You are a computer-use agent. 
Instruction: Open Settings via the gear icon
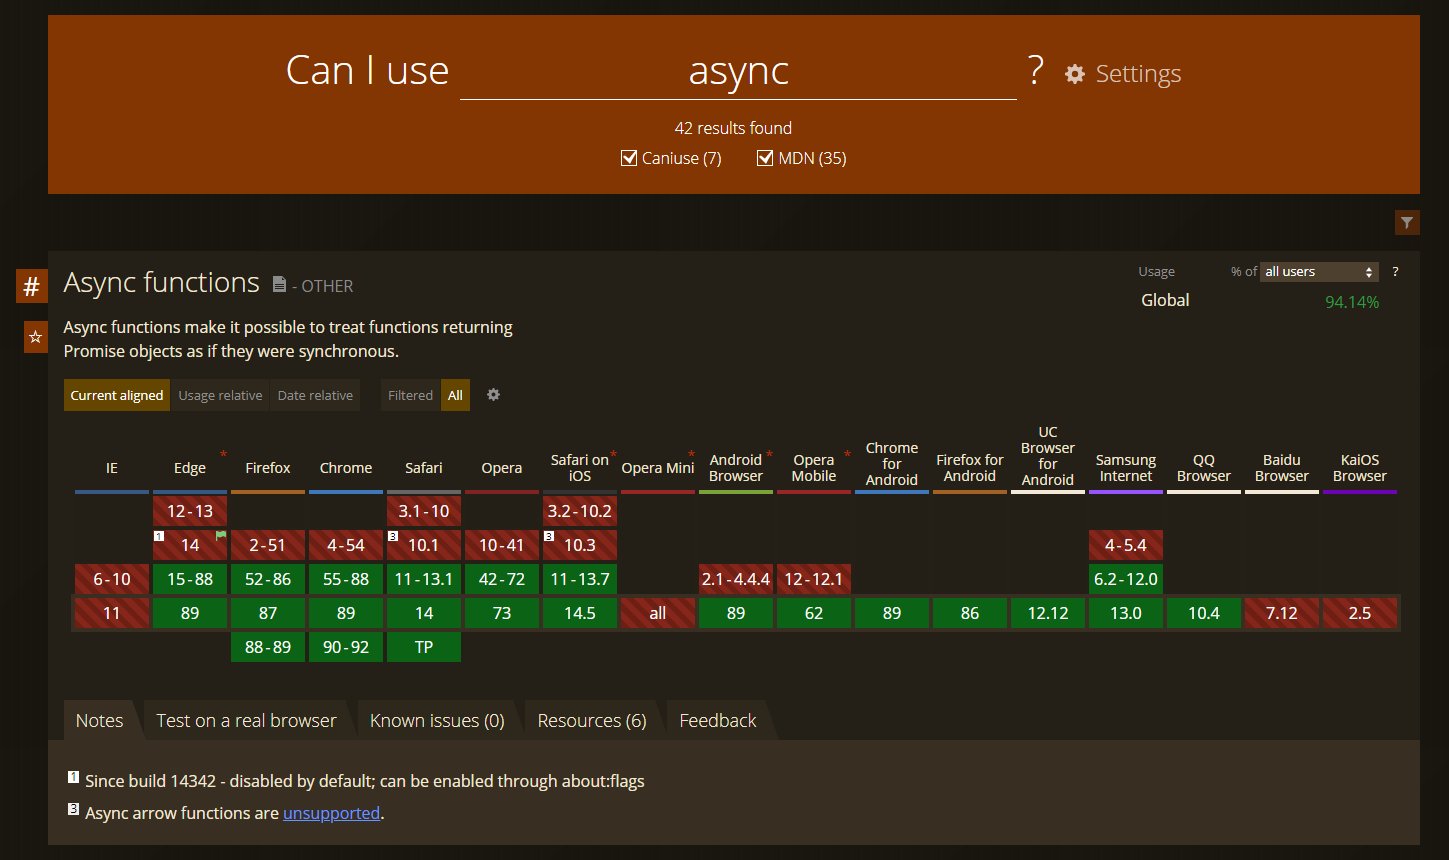pos(1075,74)
